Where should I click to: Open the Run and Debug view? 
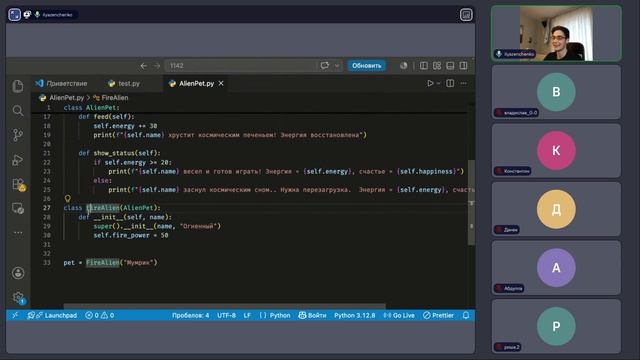18,160
